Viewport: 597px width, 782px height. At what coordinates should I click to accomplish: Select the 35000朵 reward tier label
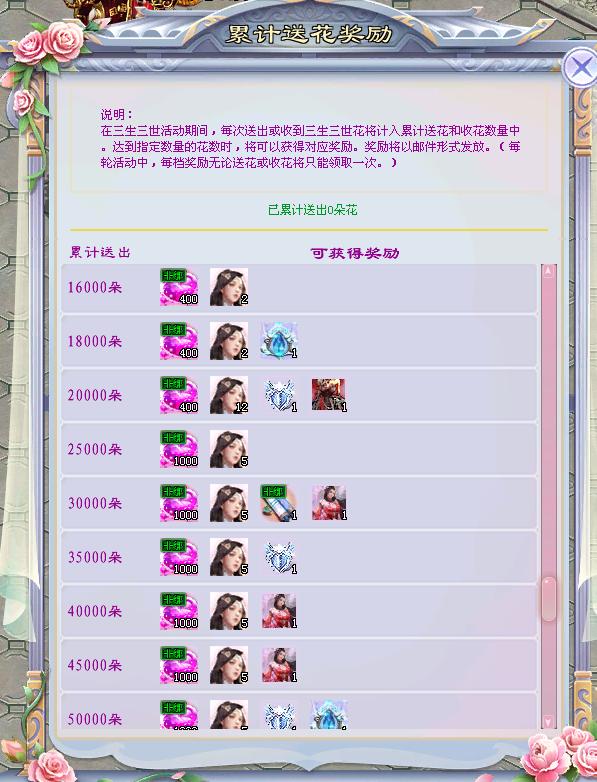click(95, 558)
